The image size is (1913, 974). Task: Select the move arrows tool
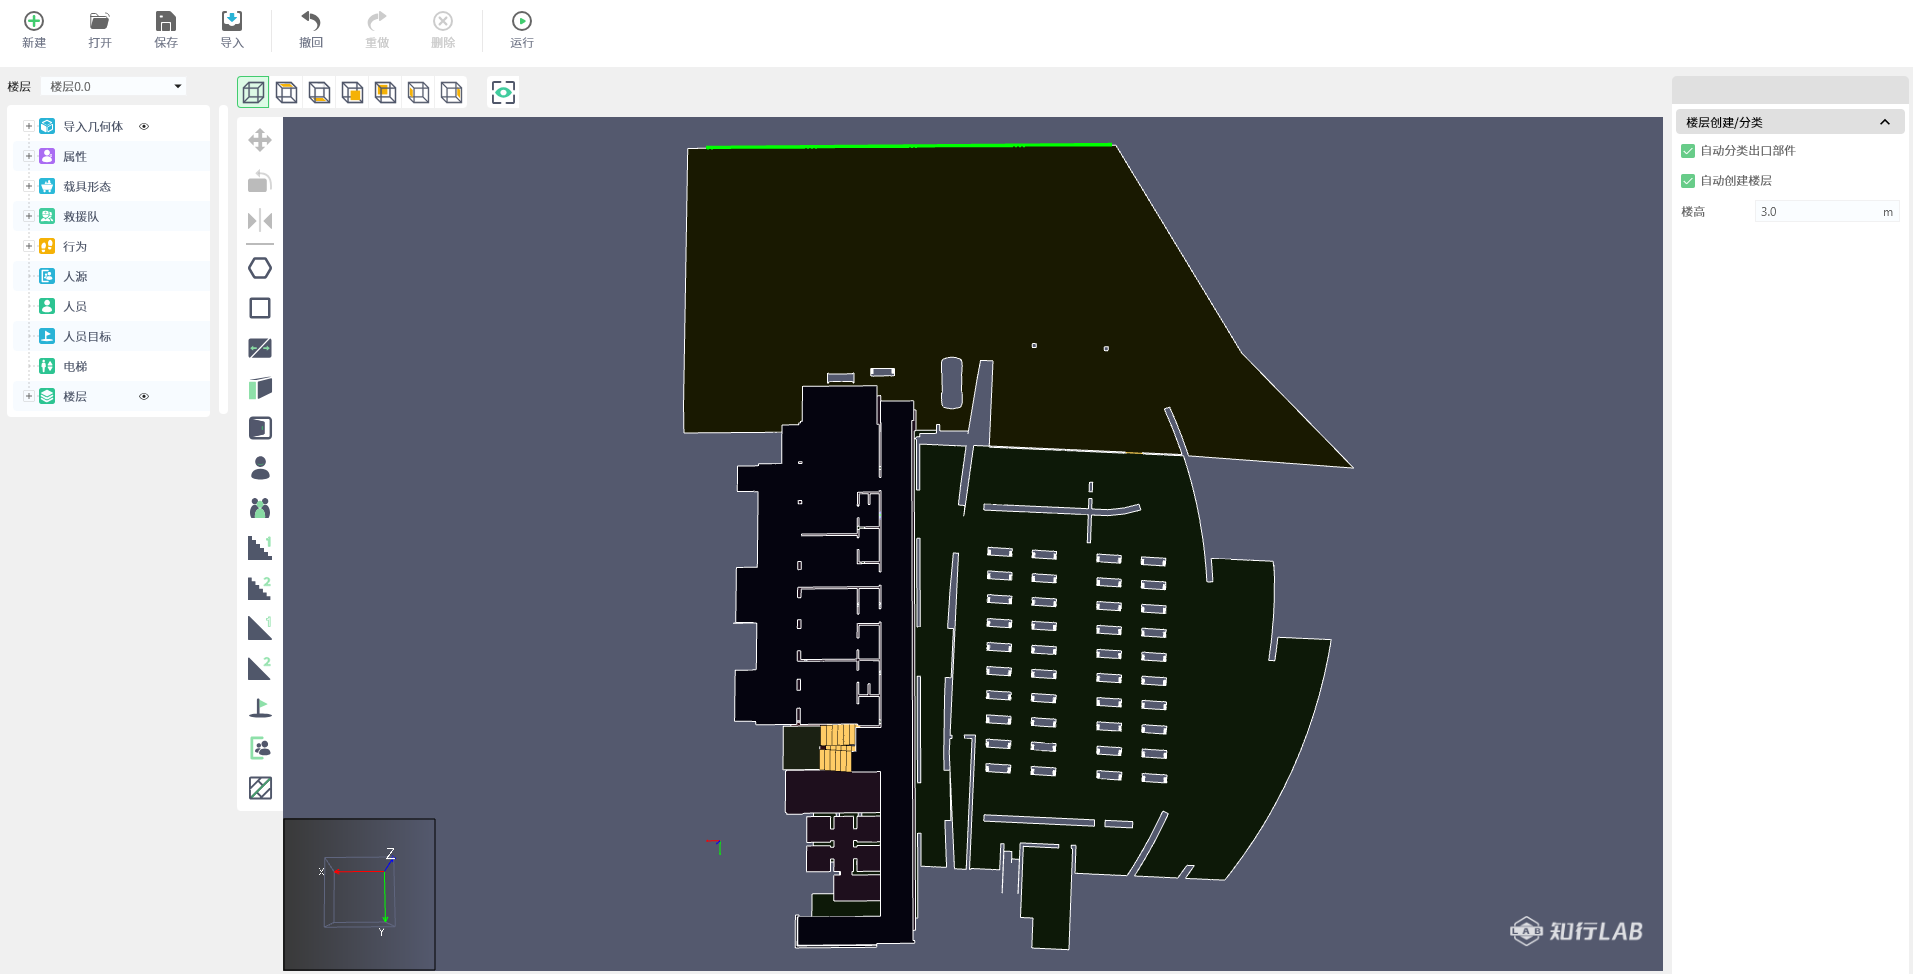coord(260,140)
